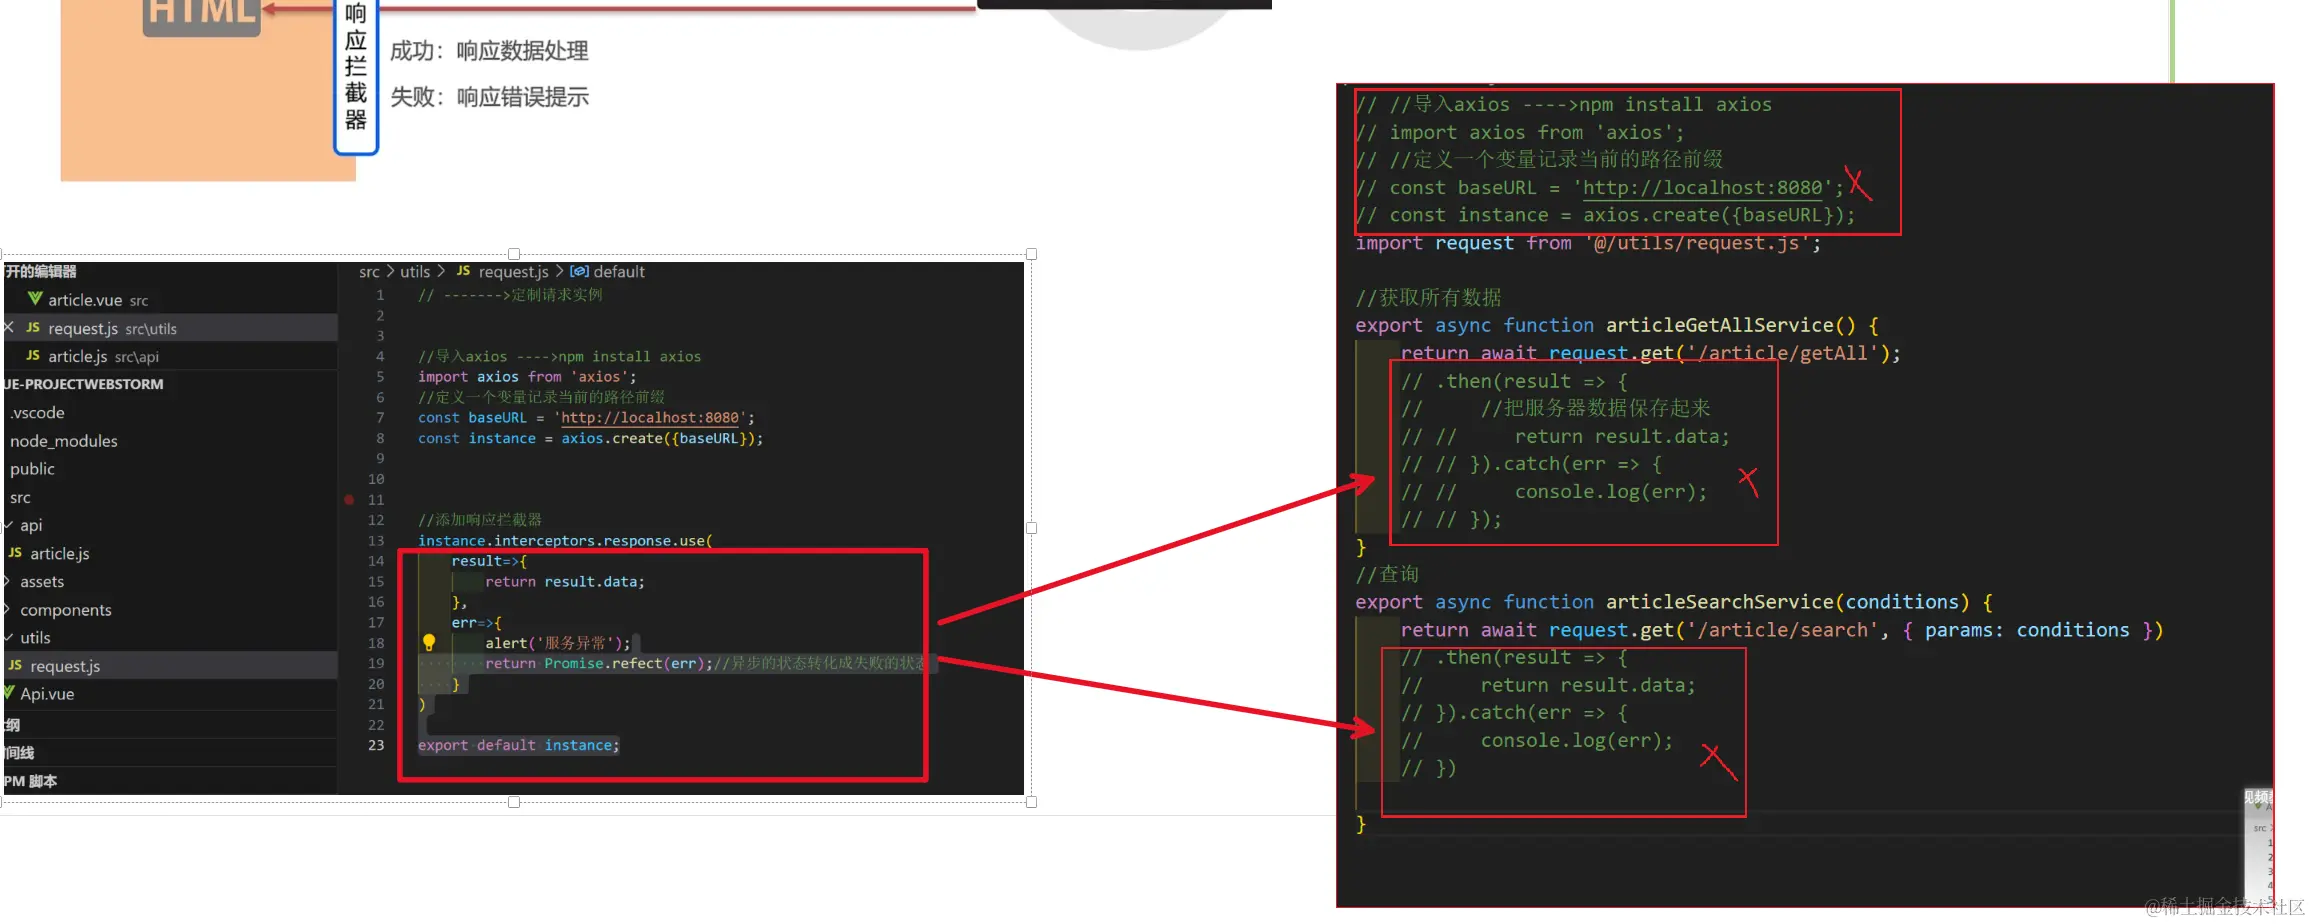The image size is (2312, 924).
Task: Click line number 23 in the gutter
Action: [376, 745]
